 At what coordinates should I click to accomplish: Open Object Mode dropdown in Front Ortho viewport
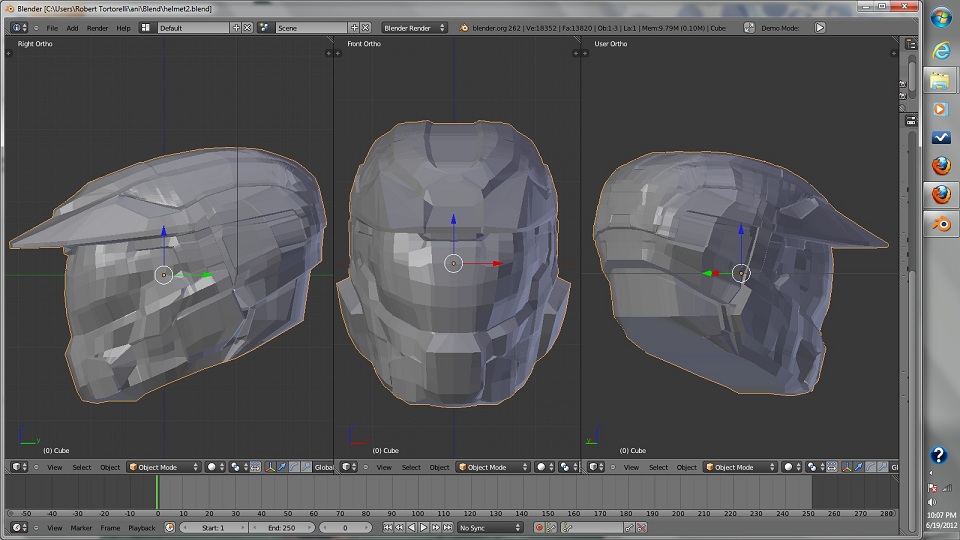point(493,467)
